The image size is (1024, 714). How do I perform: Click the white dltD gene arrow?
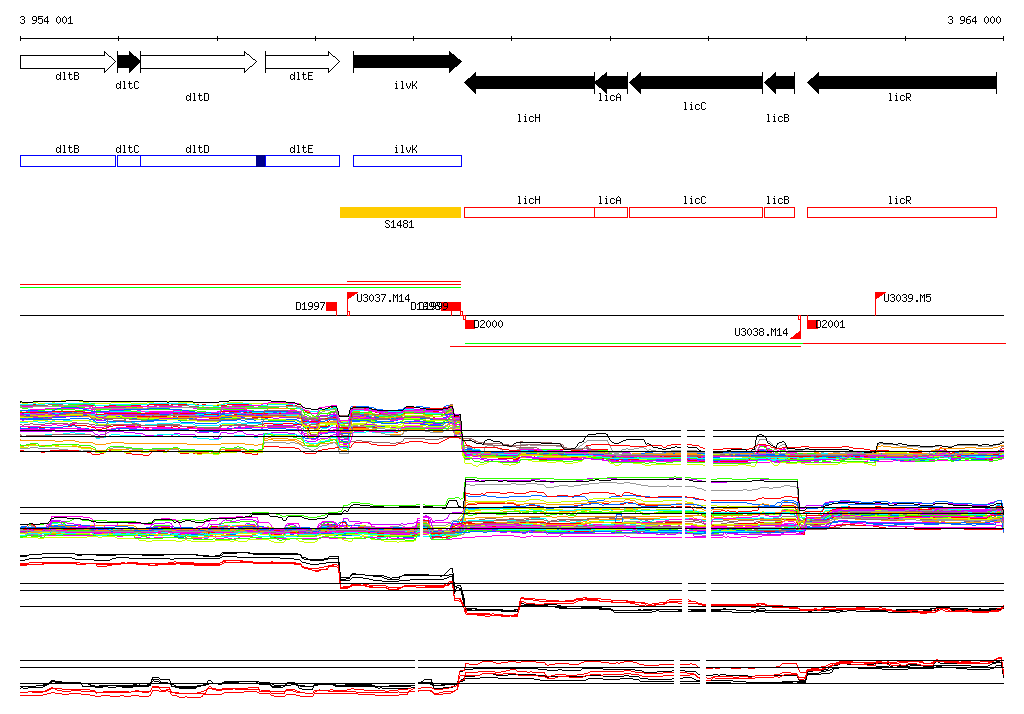[x=198, y=62]
